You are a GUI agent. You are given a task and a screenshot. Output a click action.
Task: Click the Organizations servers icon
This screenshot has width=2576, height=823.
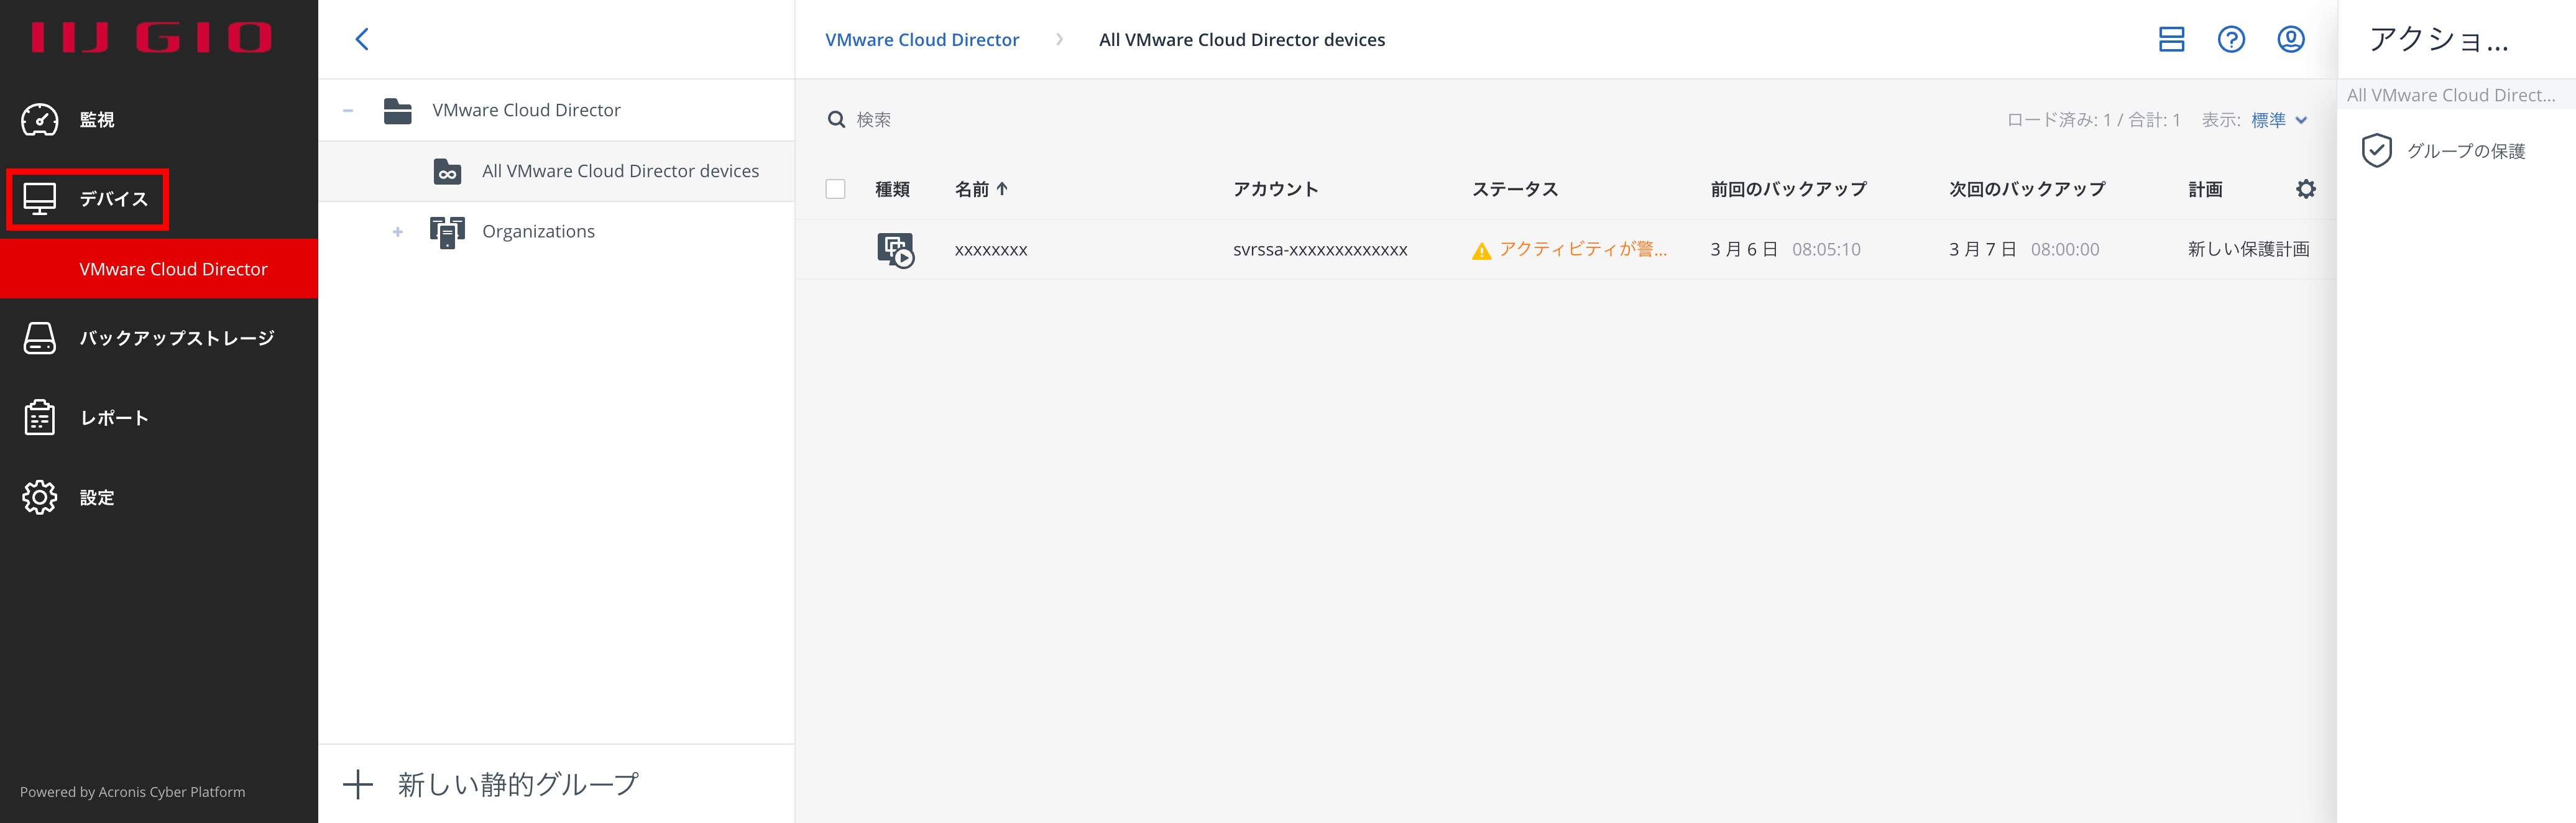tap(447, 232)
